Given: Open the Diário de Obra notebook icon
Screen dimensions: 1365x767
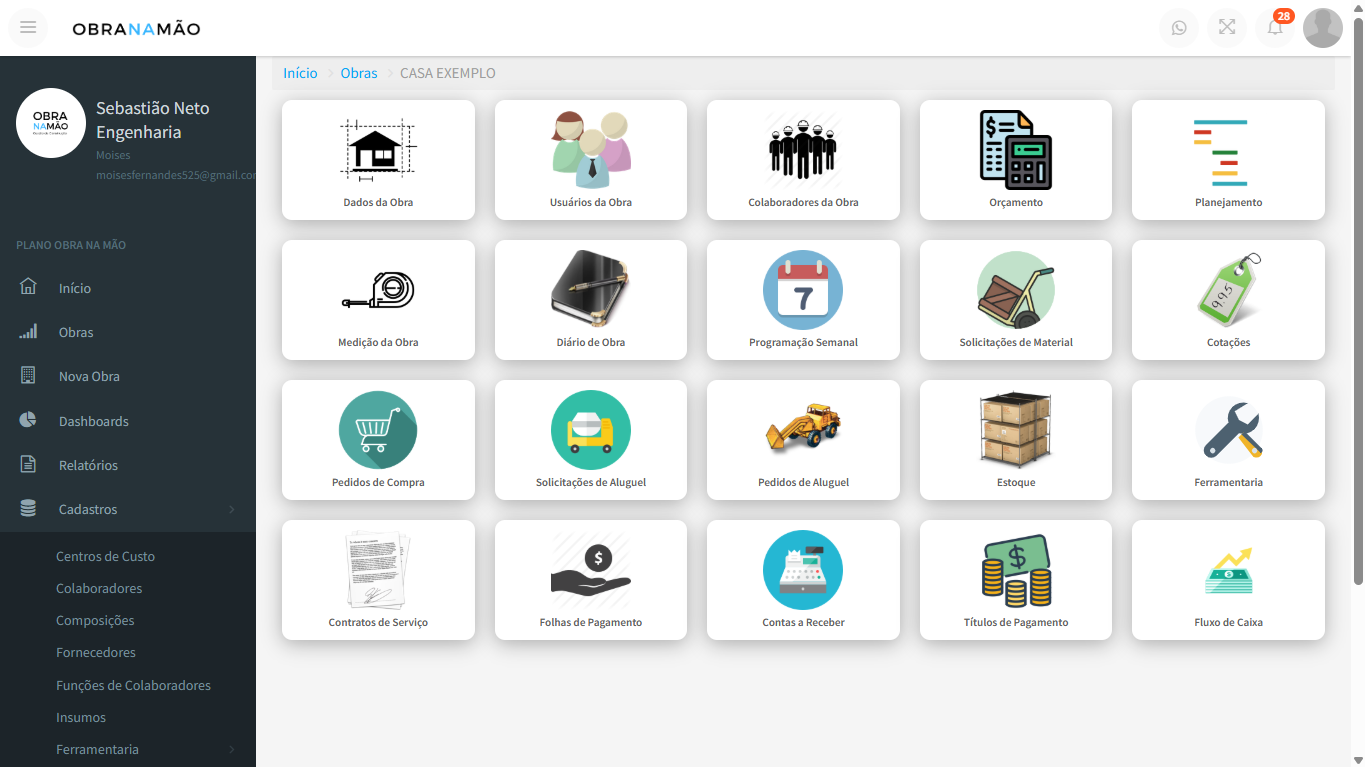Looking at the screenshot, I should pos(591,289).
